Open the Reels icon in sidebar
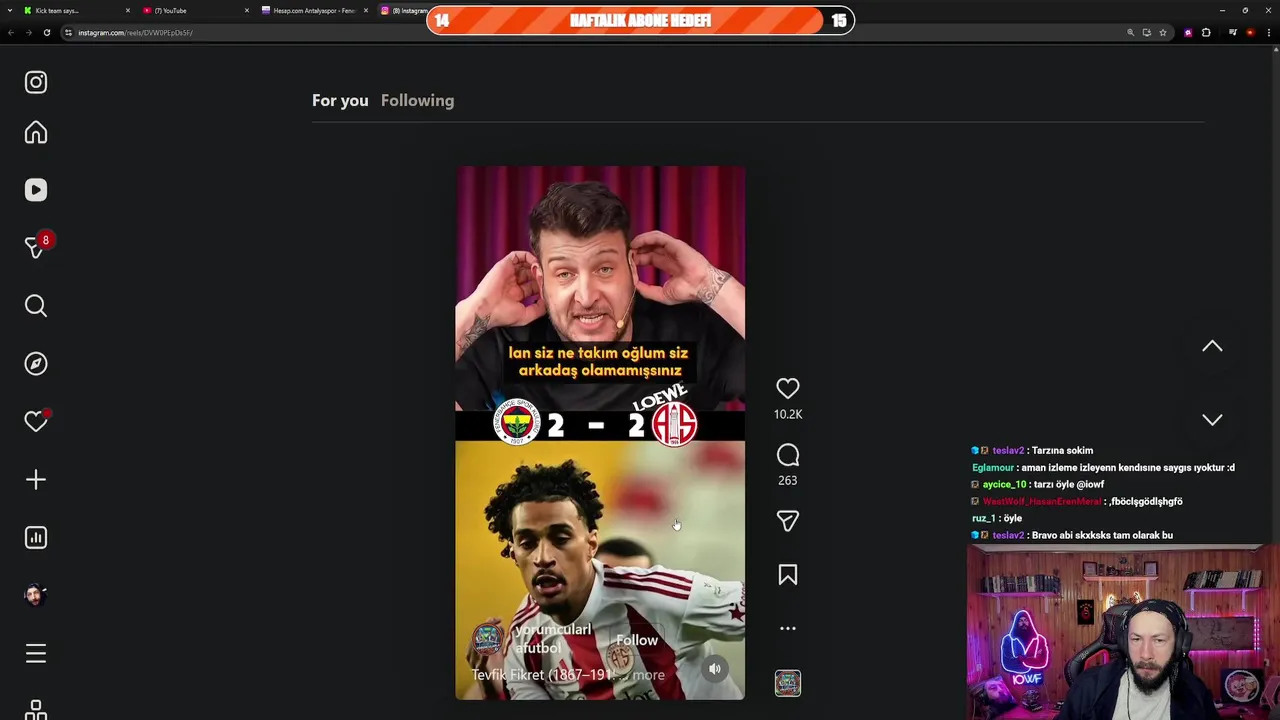The height and width of the screenshot is (720, 1280). 36,190
